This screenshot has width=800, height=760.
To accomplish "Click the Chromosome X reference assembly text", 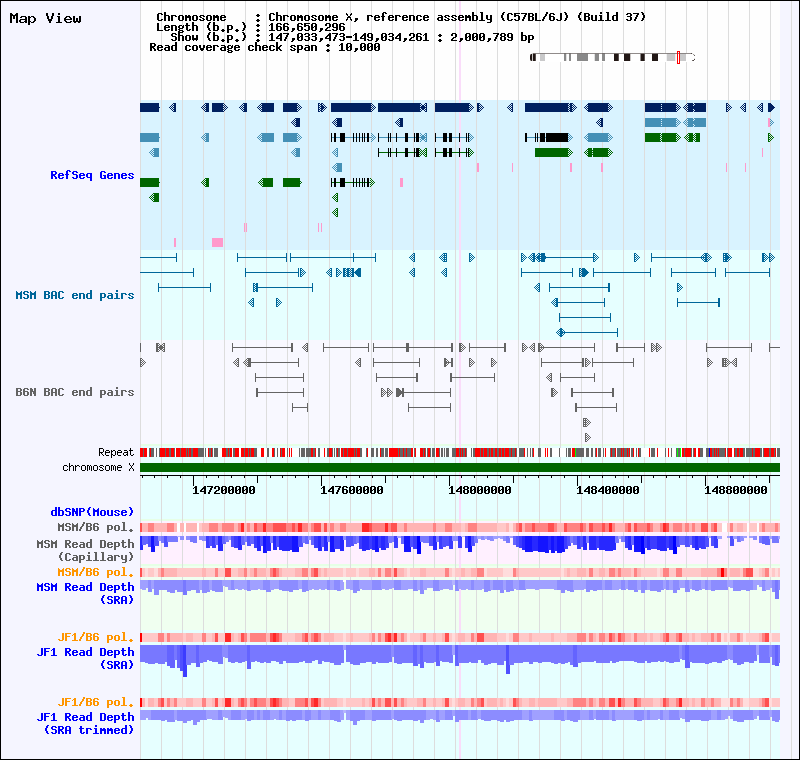I will (457, 17).
